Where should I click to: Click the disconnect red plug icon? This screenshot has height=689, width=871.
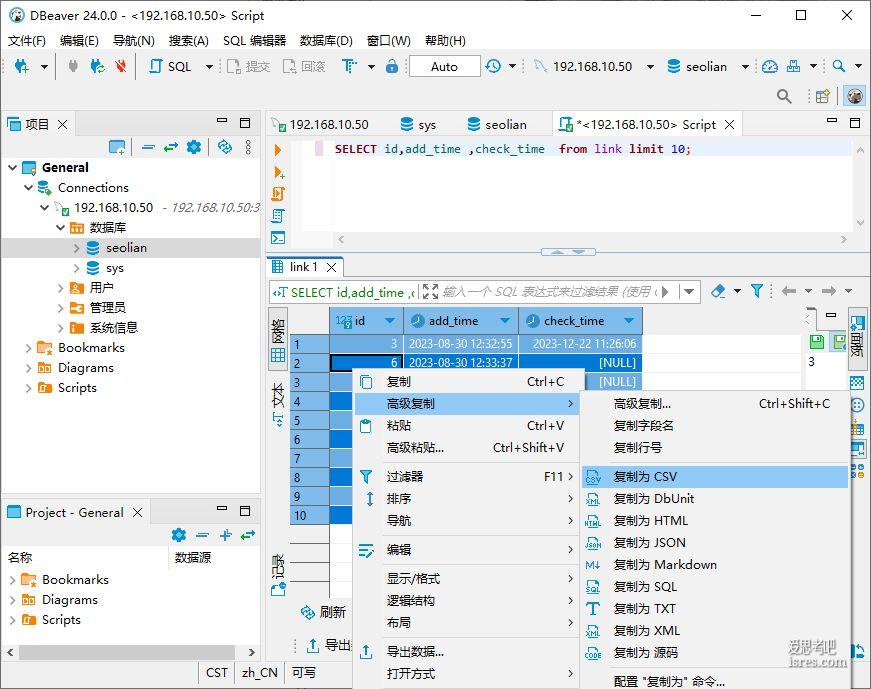121,67
